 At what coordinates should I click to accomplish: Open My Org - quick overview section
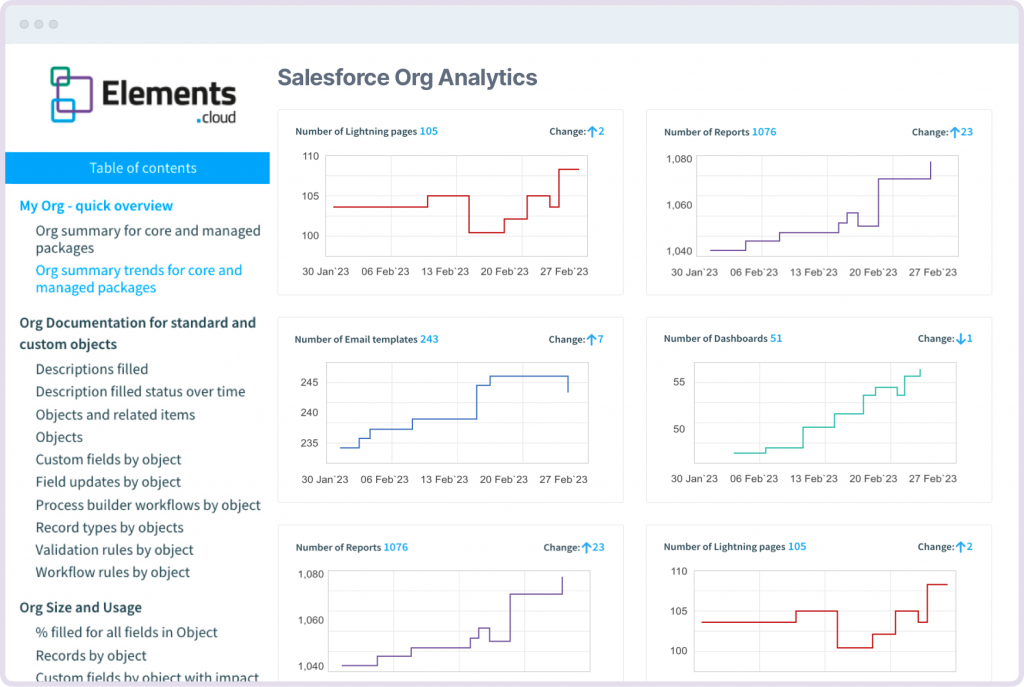click(x=96, y=206)
